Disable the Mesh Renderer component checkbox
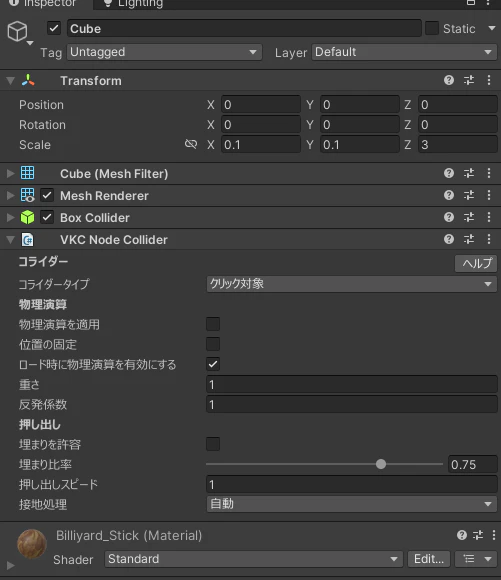 47,195
